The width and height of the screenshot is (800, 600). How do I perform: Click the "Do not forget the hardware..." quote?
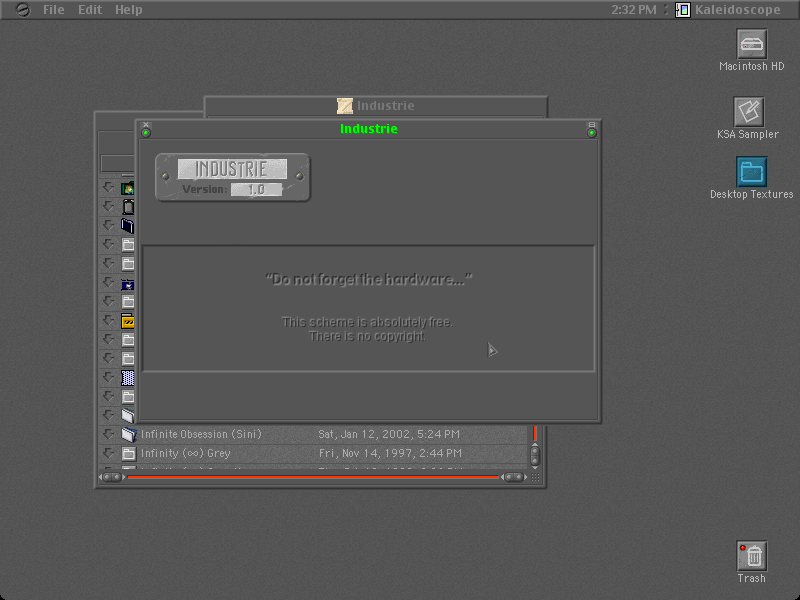[368, 279]
